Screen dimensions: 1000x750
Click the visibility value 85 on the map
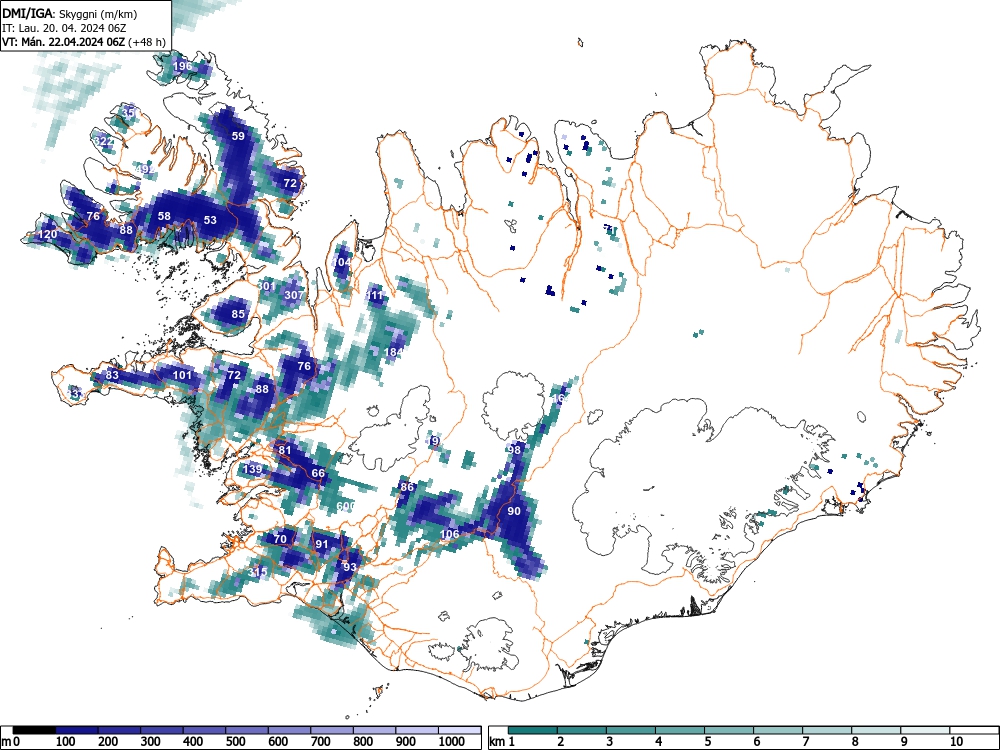(x=238, y=314)
